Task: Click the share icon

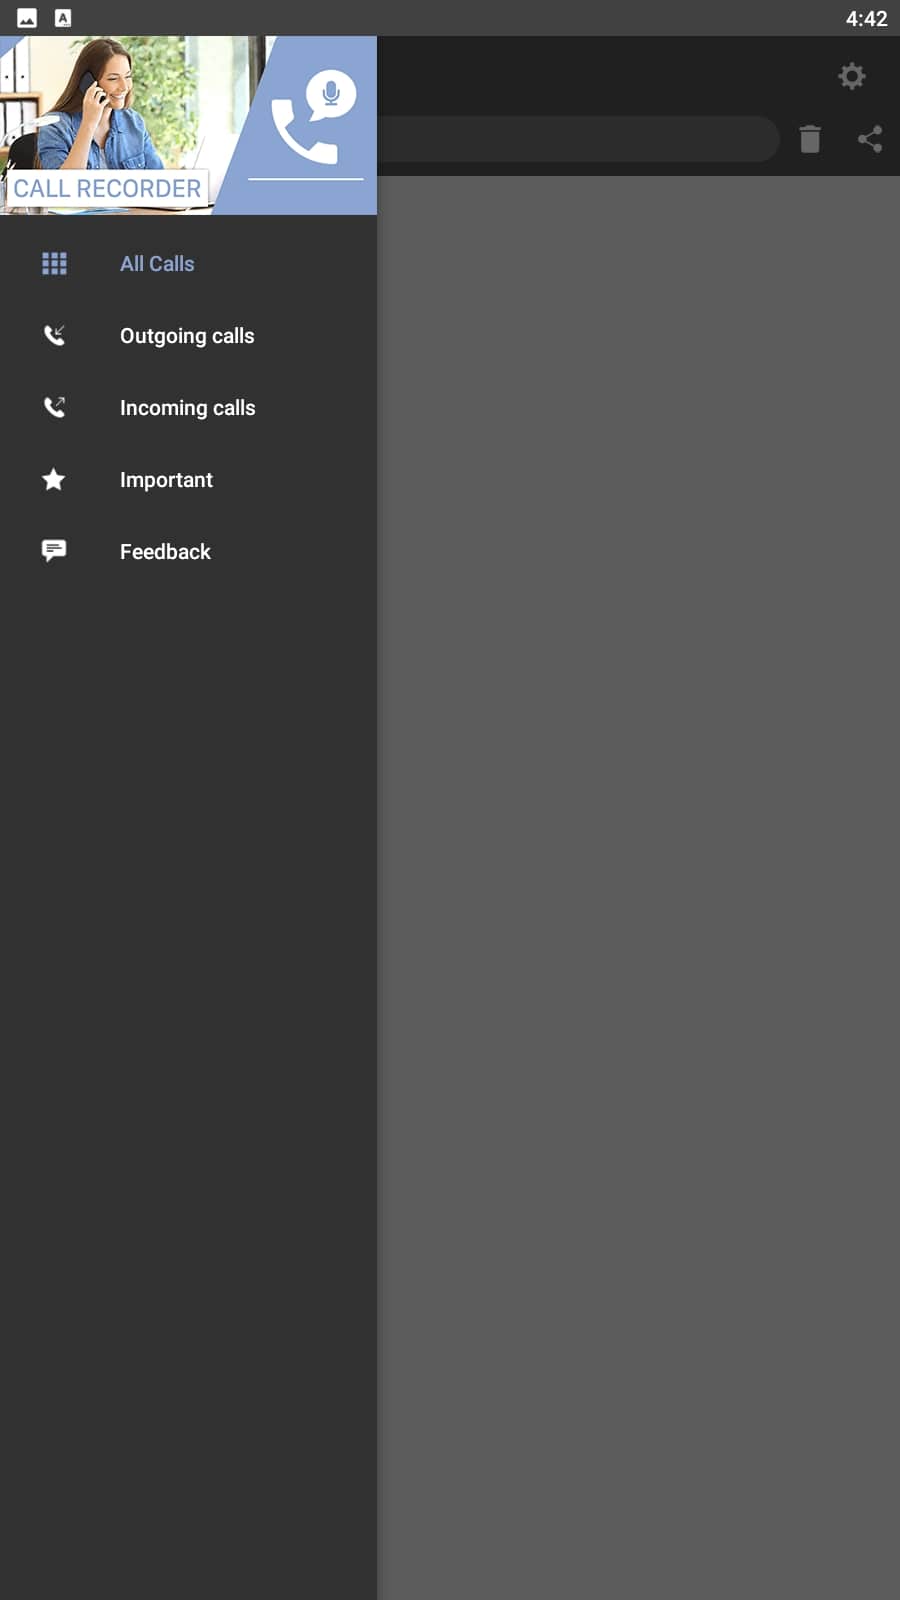Action: (x=870, y=139)
